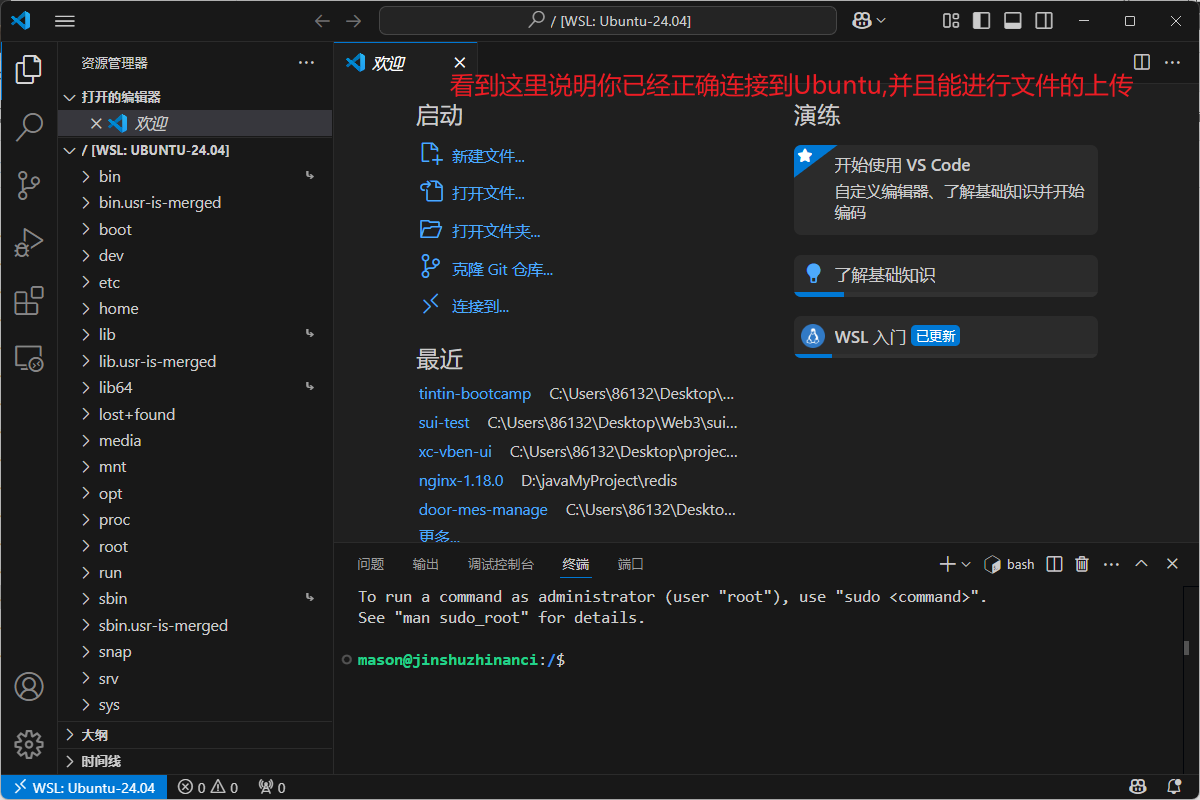
Task: Switch to 问题 panel tab
Action: pyautogui.click(x=371, y=564)
